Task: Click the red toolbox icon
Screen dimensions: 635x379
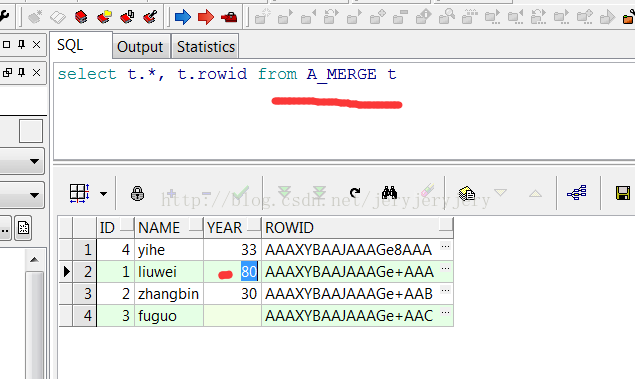Action: [229, 17]
